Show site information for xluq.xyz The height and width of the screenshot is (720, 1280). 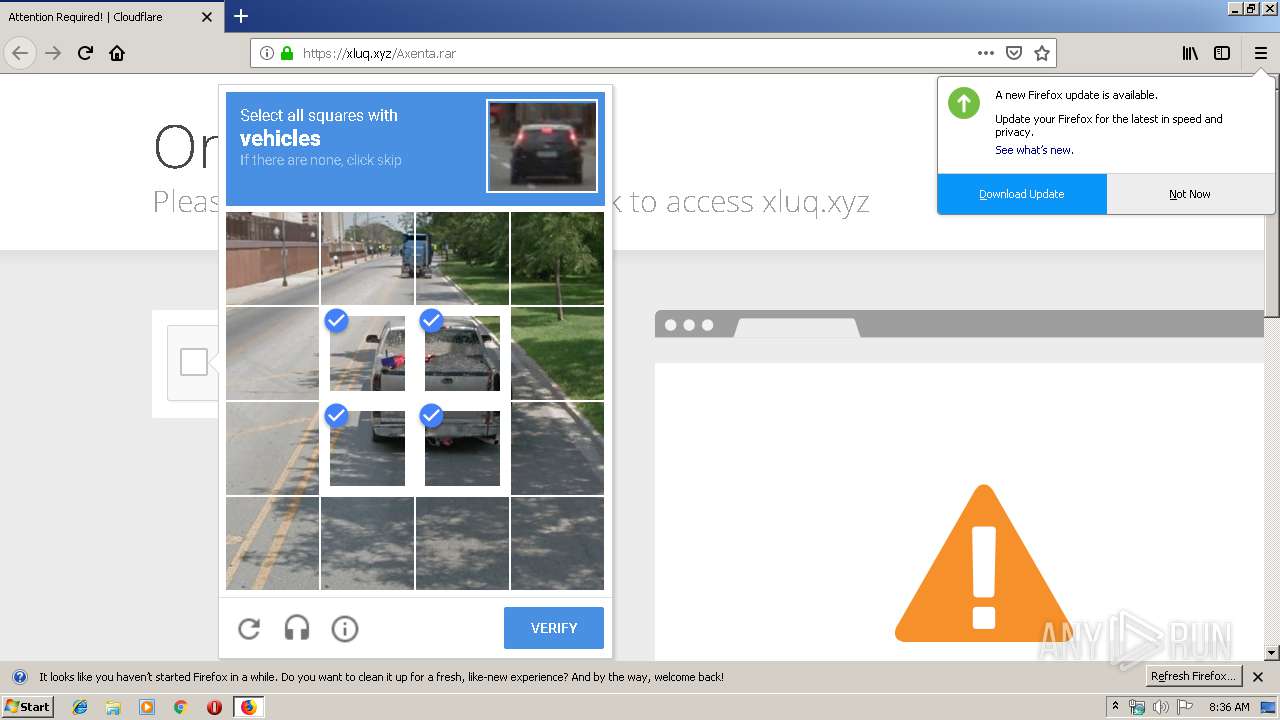[267, 53]
